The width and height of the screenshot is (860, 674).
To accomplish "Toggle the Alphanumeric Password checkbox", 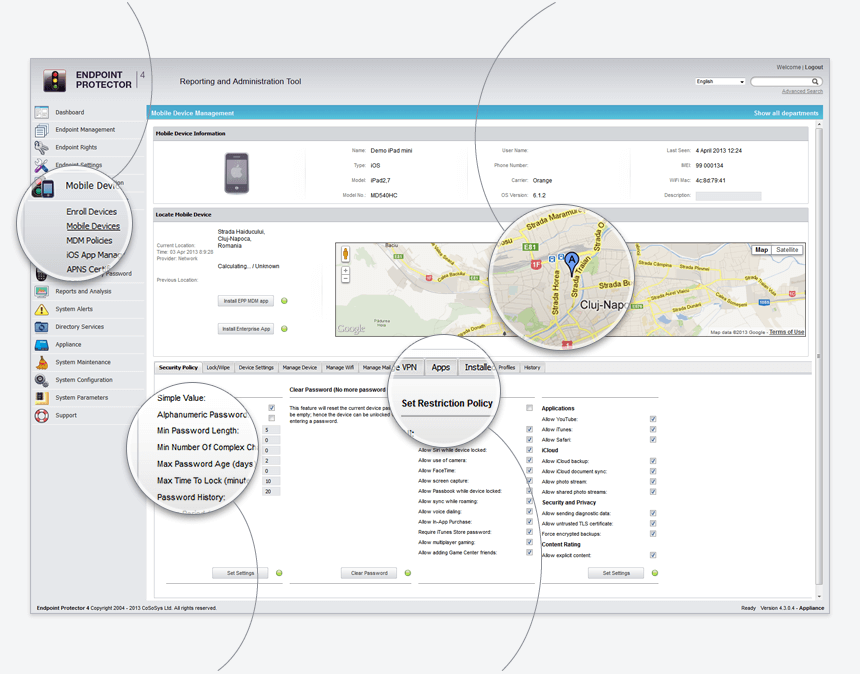I will pos(271,418).
